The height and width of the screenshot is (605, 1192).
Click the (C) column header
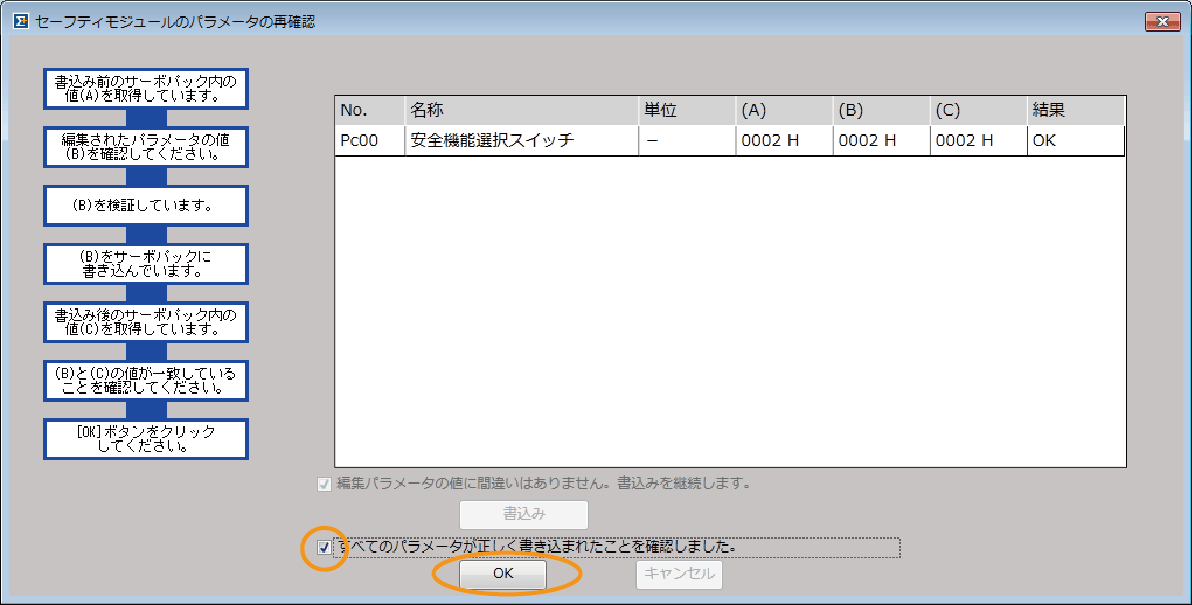977,109
